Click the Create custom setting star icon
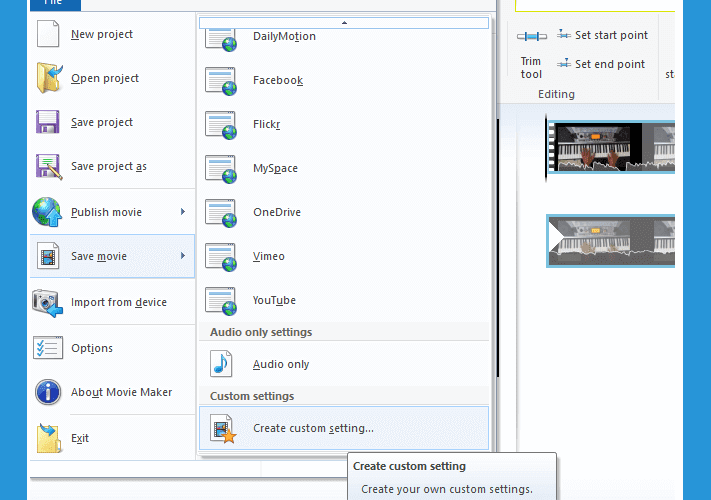 pos(223,428)
